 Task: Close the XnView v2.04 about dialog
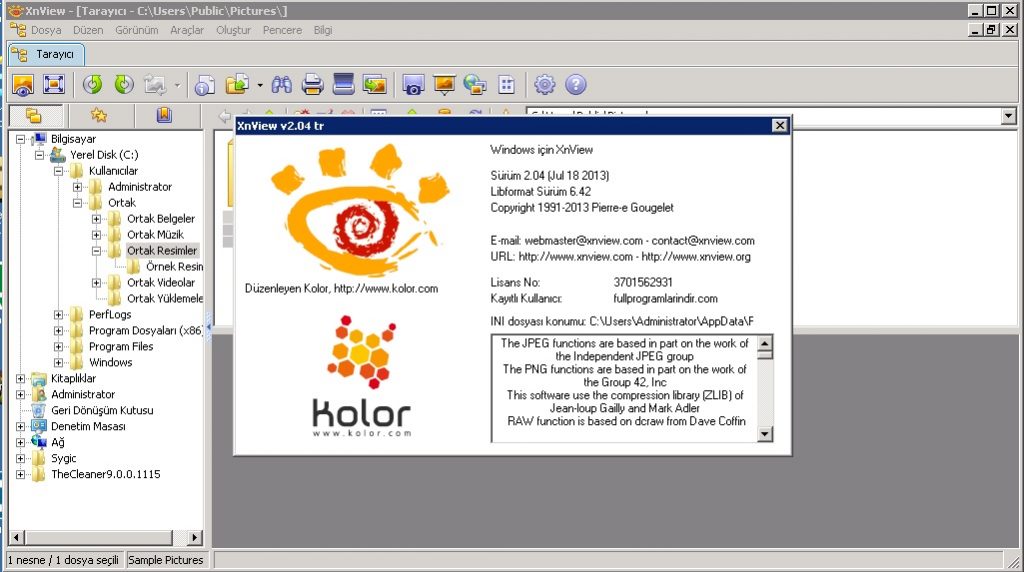pyautogui.click(x=779, y=126)
